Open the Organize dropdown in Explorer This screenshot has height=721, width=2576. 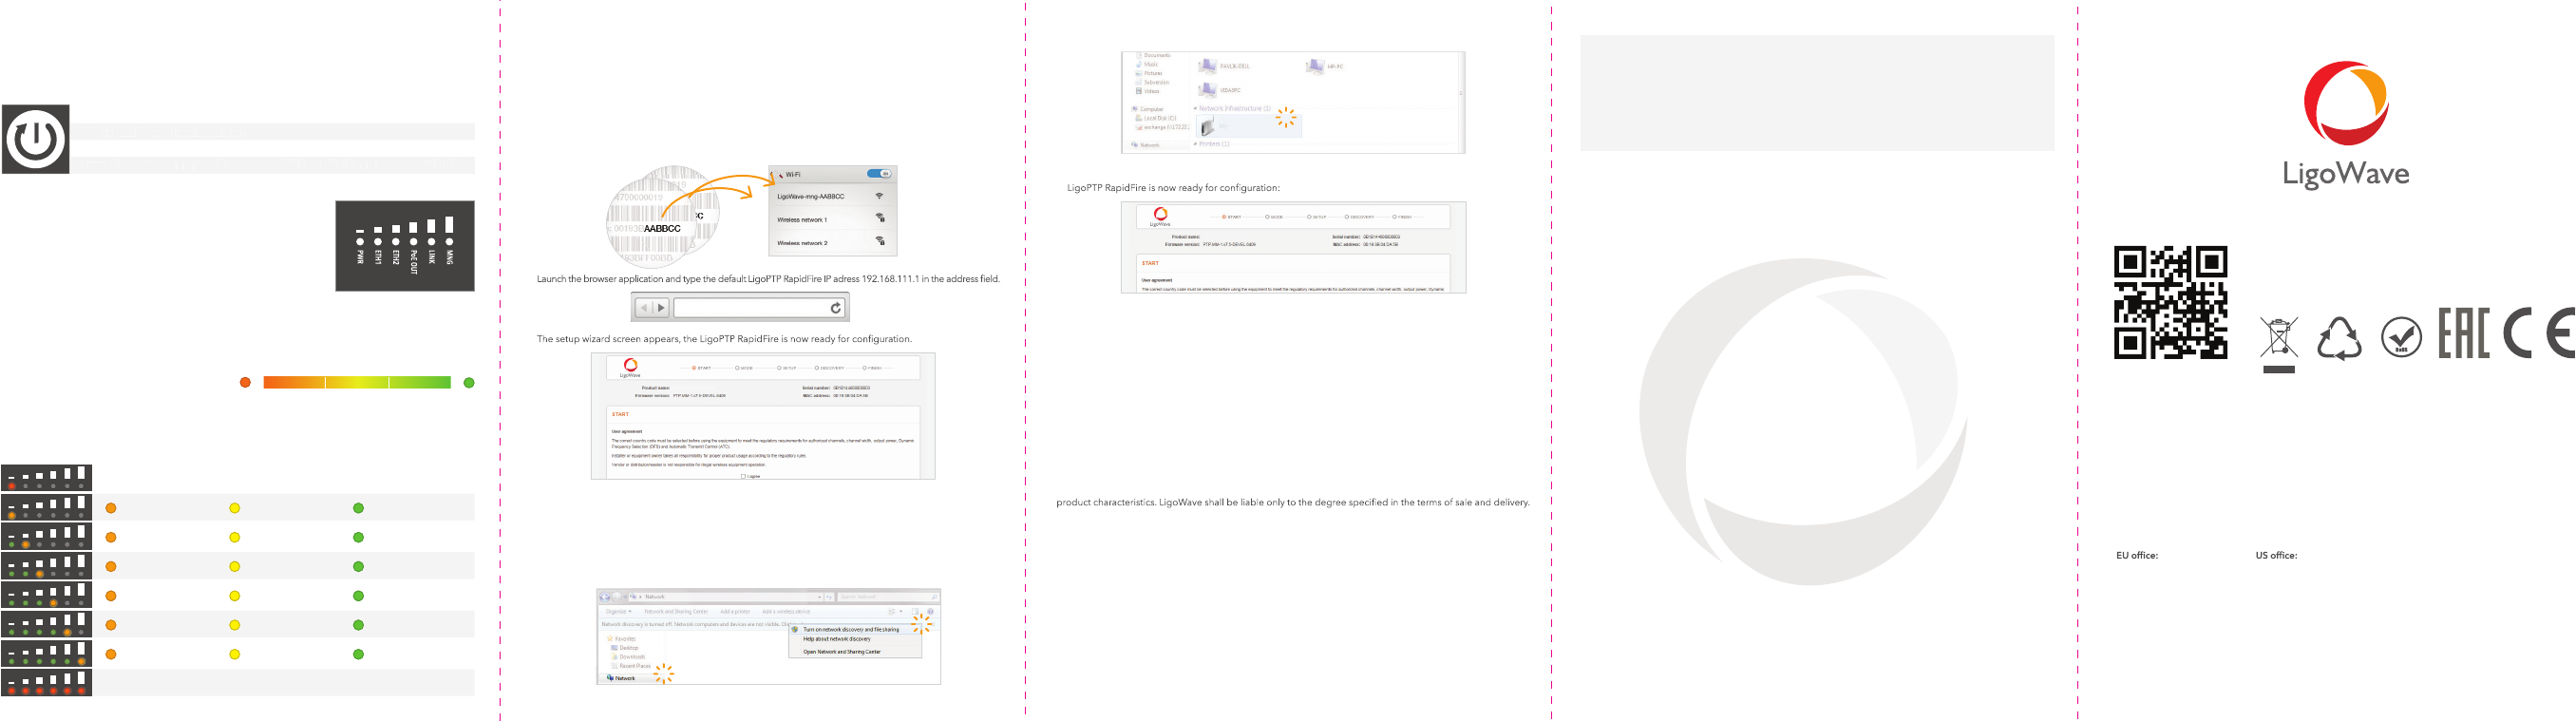click(618, 611)
